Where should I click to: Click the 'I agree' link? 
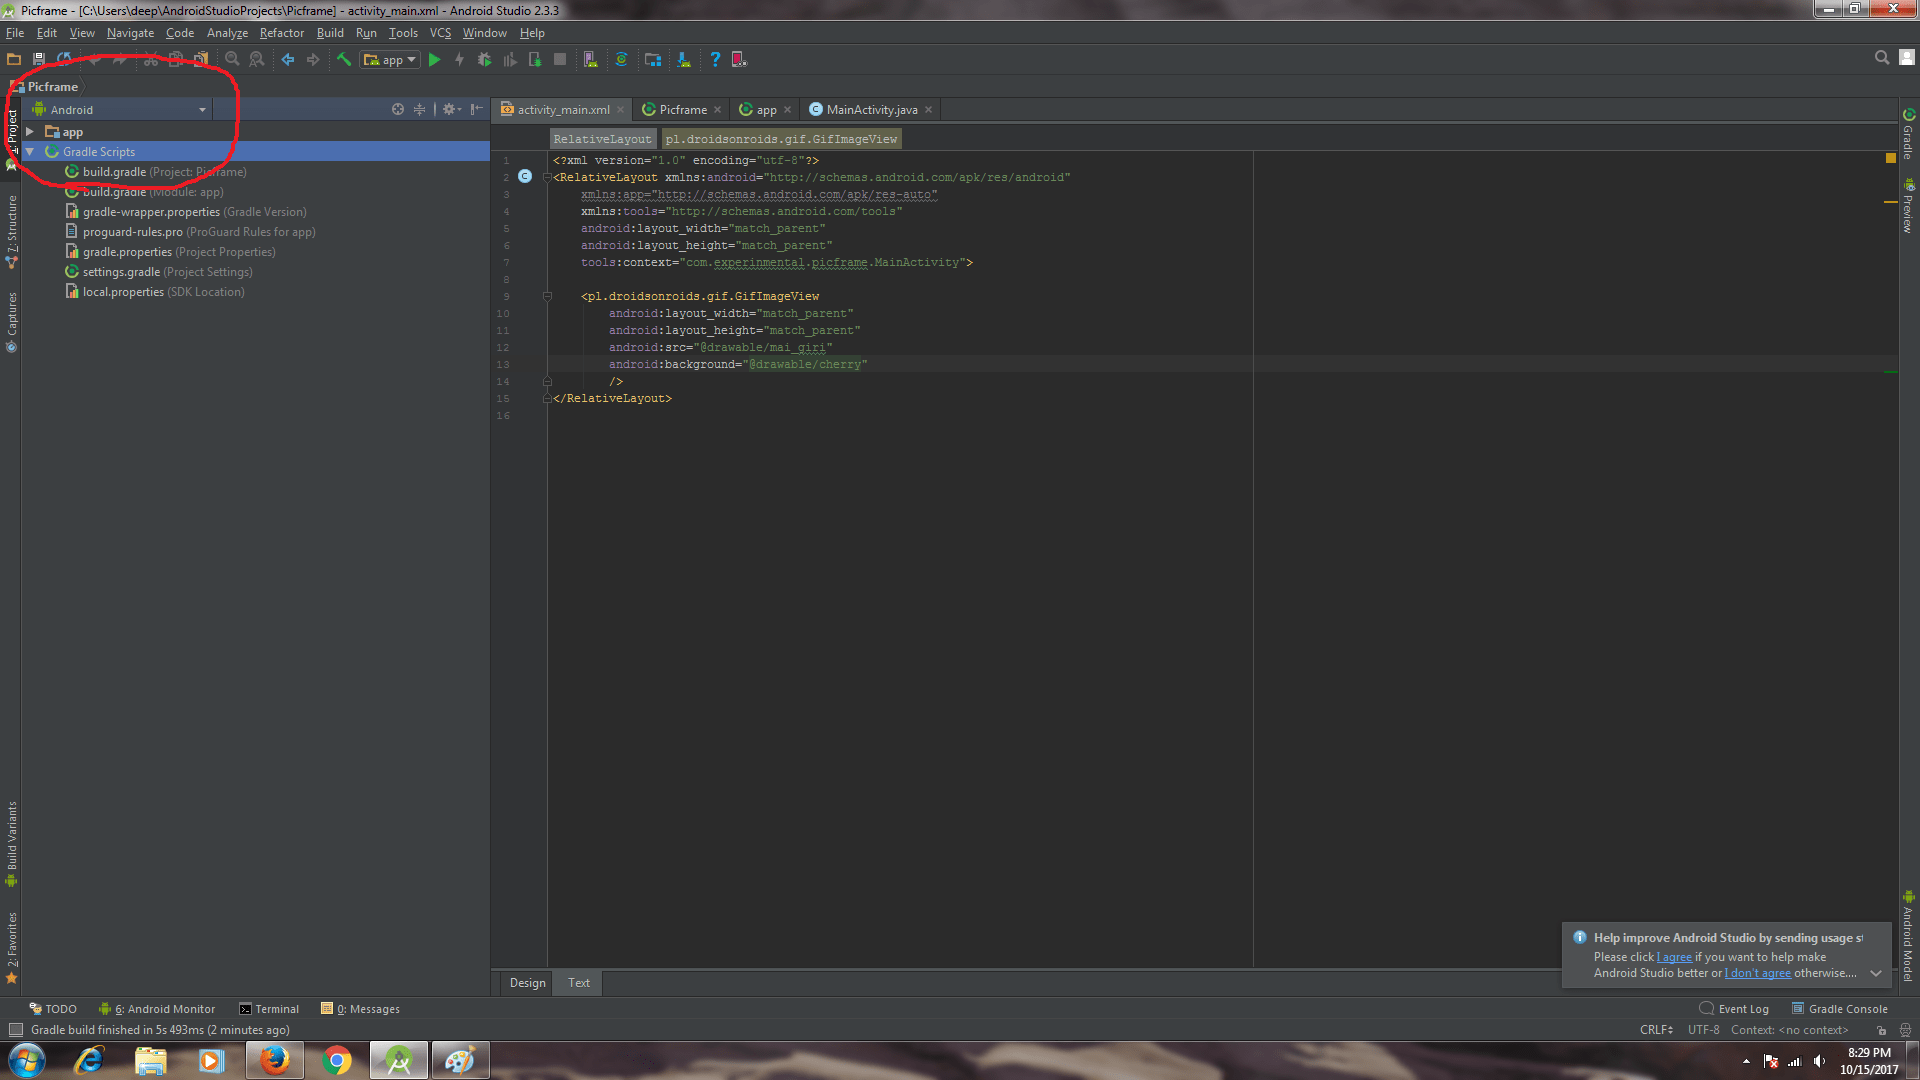tap(1674, 957)
